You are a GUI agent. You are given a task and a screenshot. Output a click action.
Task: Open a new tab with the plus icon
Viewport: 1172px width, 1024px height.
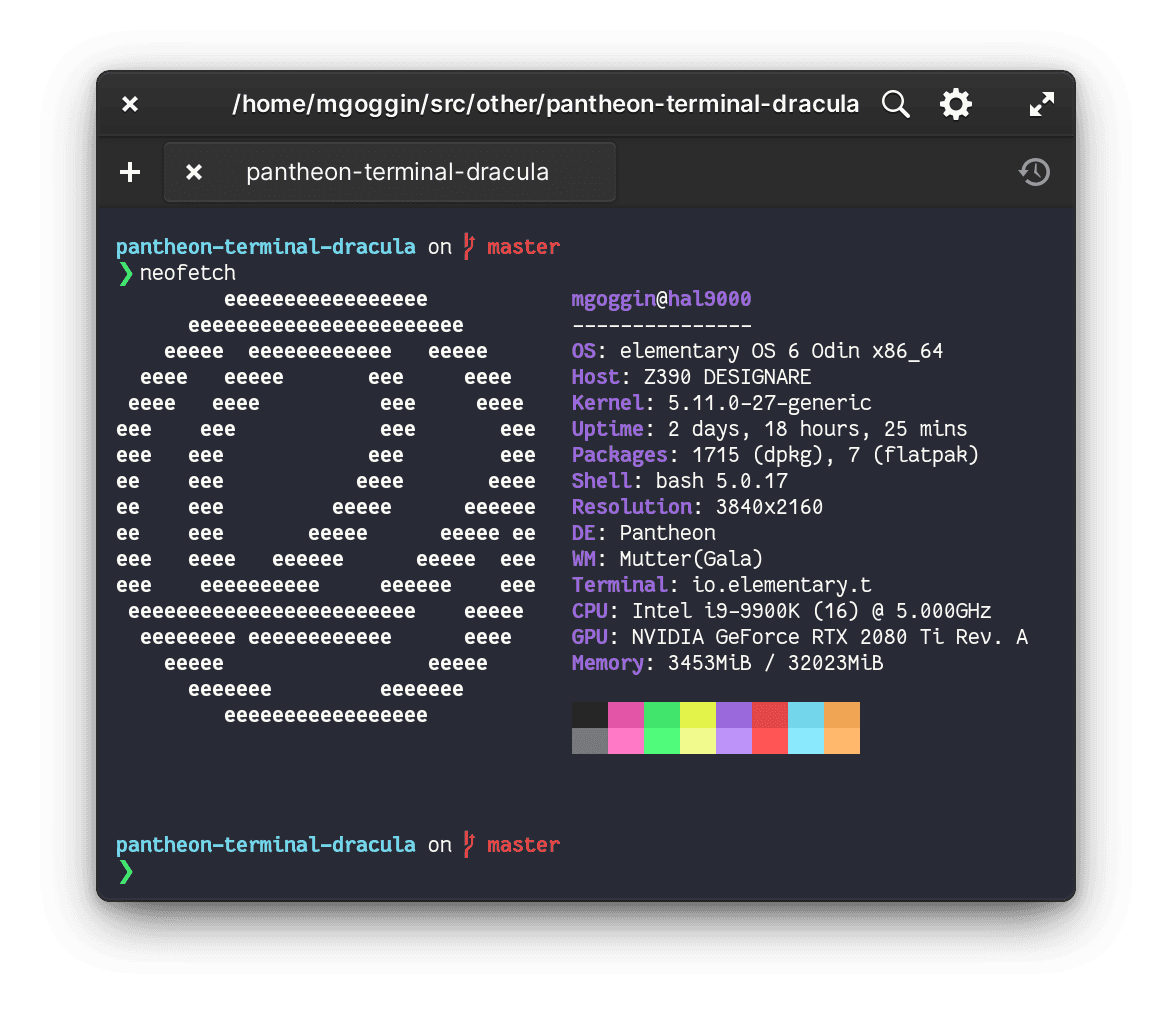[129, 171]
